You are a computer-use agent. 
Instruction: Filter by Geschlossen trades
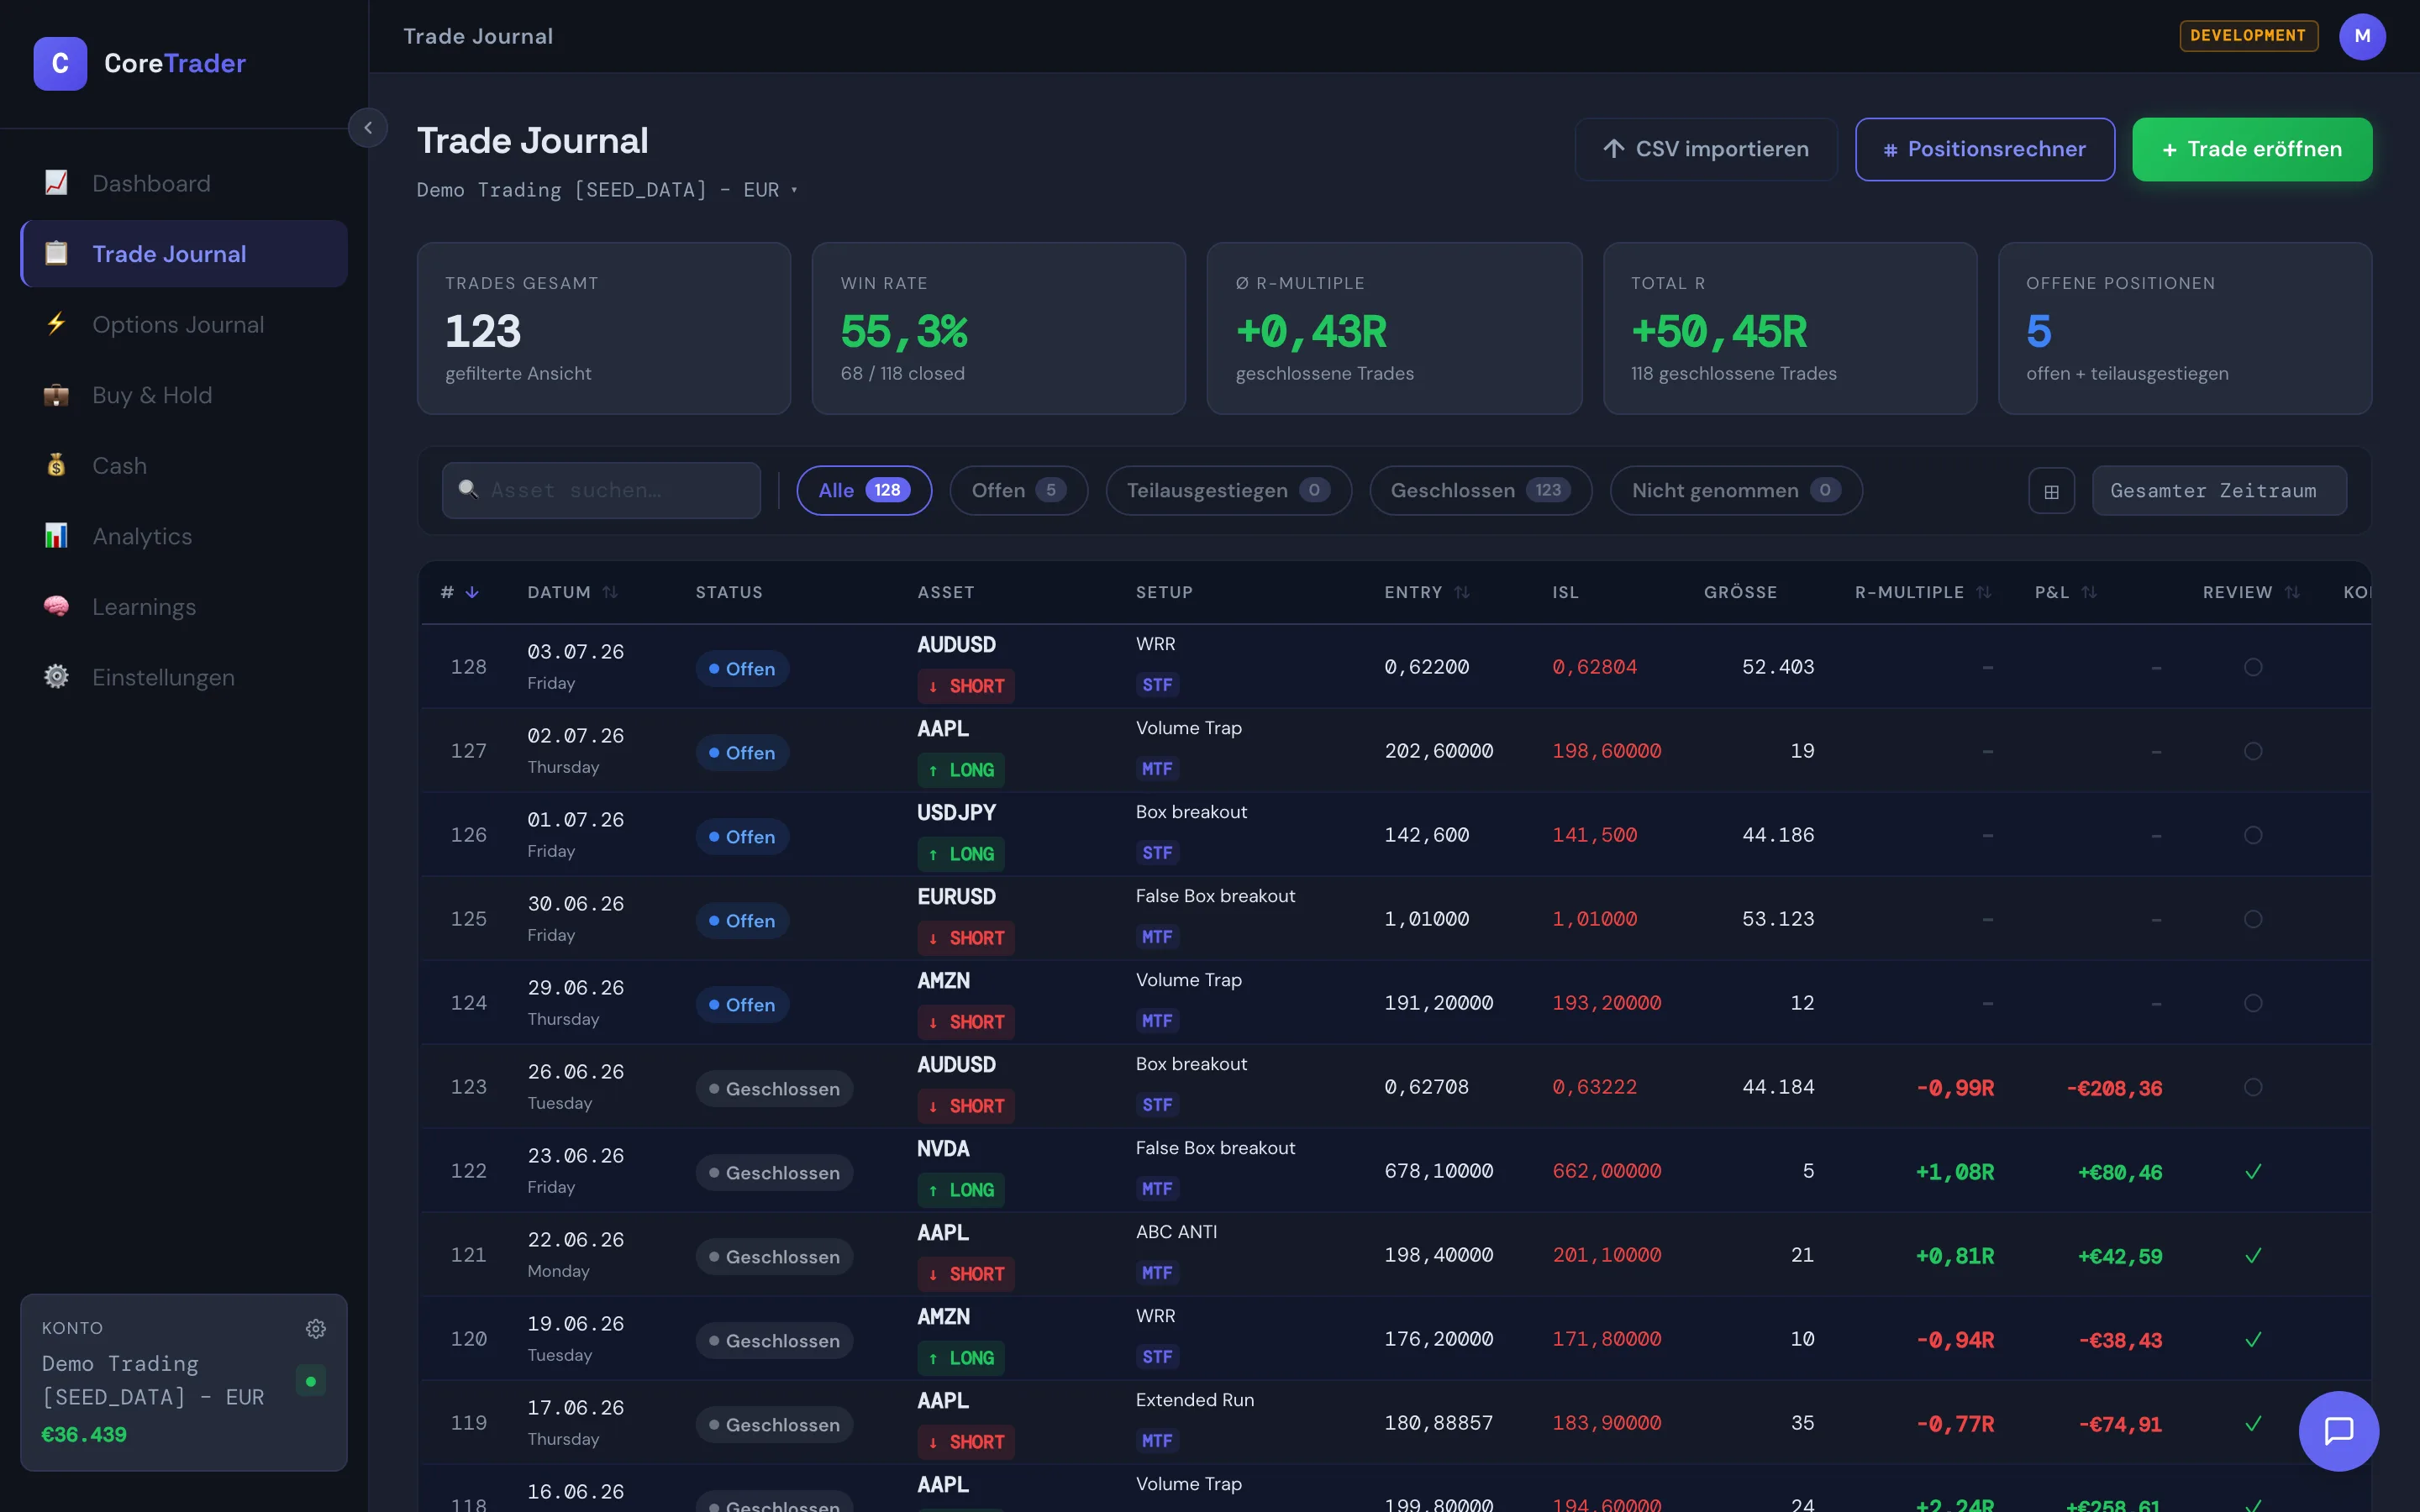1480,491
